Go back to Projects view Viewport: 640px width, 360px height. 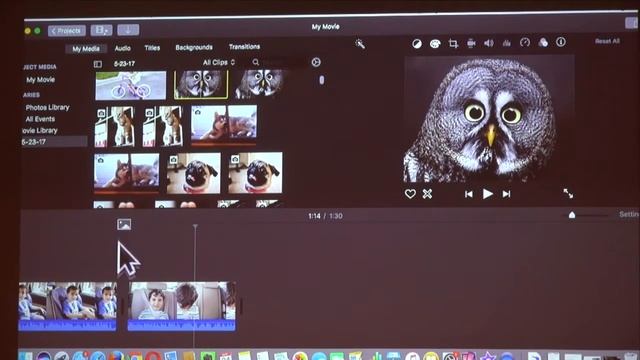pos(67,31)
